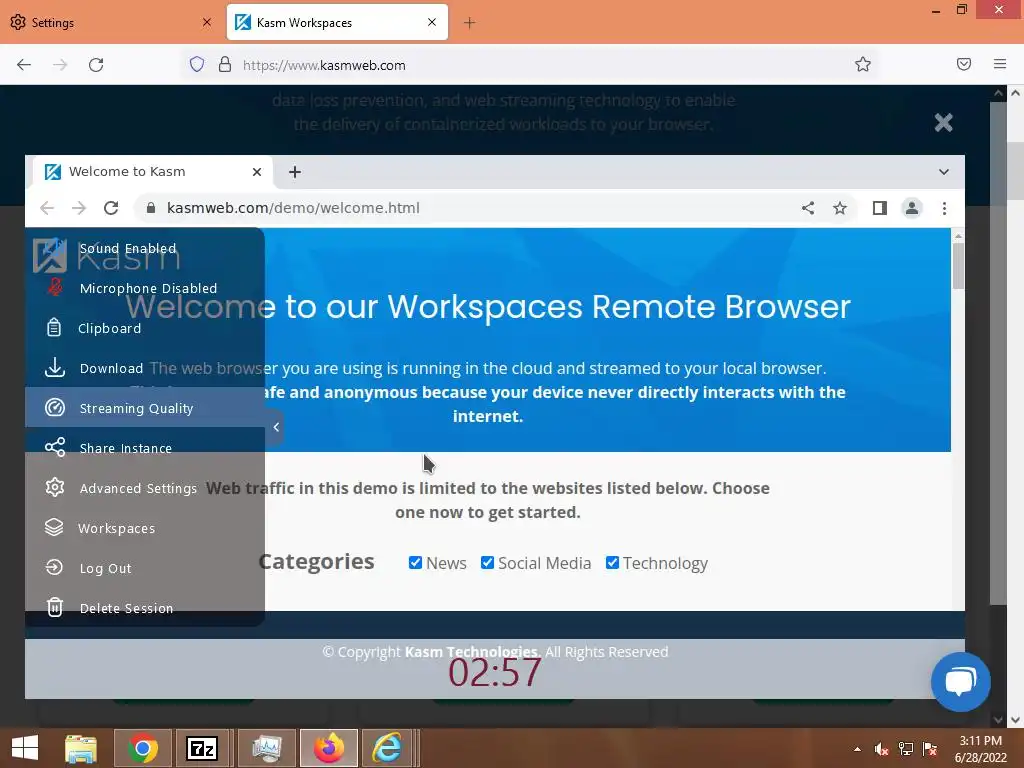This screenshot has width=1024, height=768.
Task: Click the muted volume tray icon
Action: [881, 749]
